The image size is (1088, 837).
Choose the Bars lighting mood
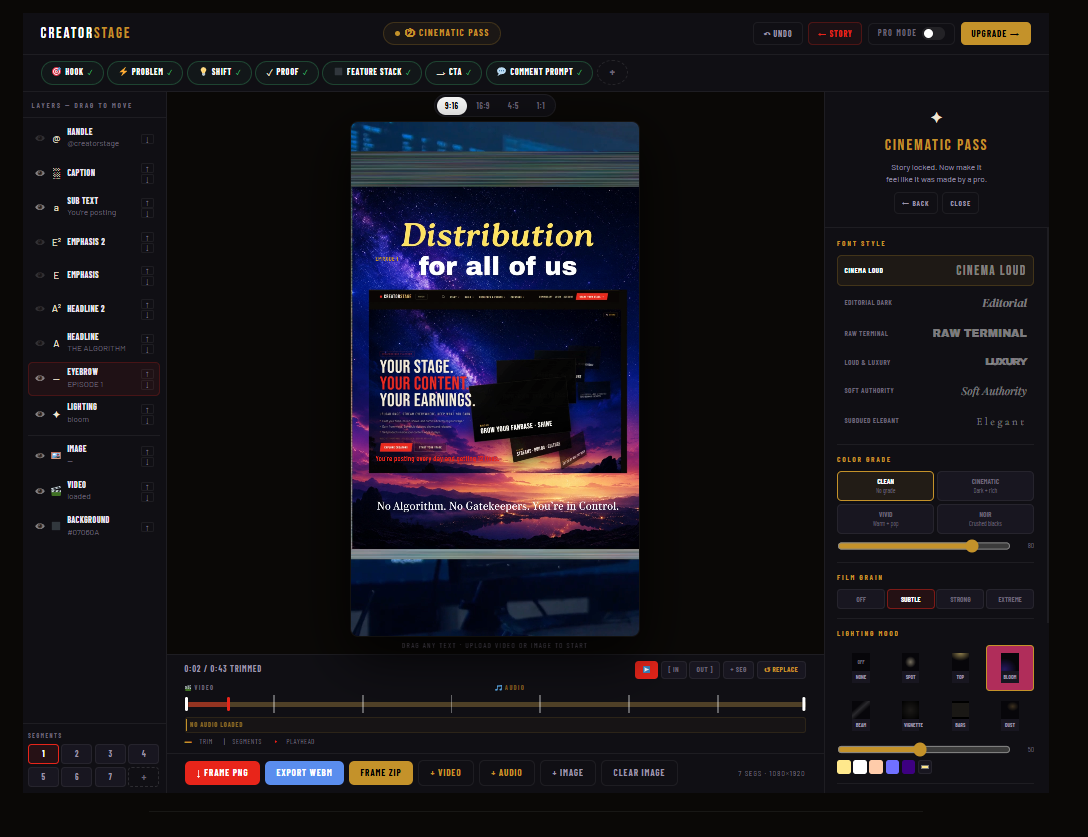coord(960,715)
